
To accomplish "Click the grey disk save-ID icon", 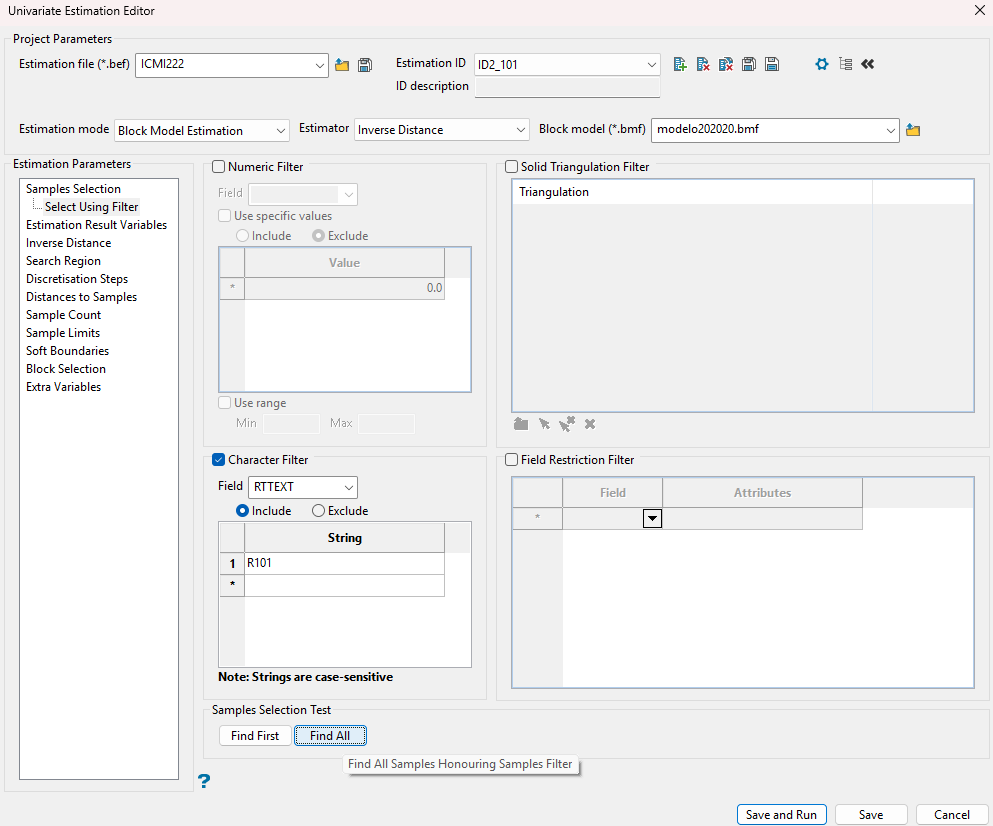I will [749, 64].
